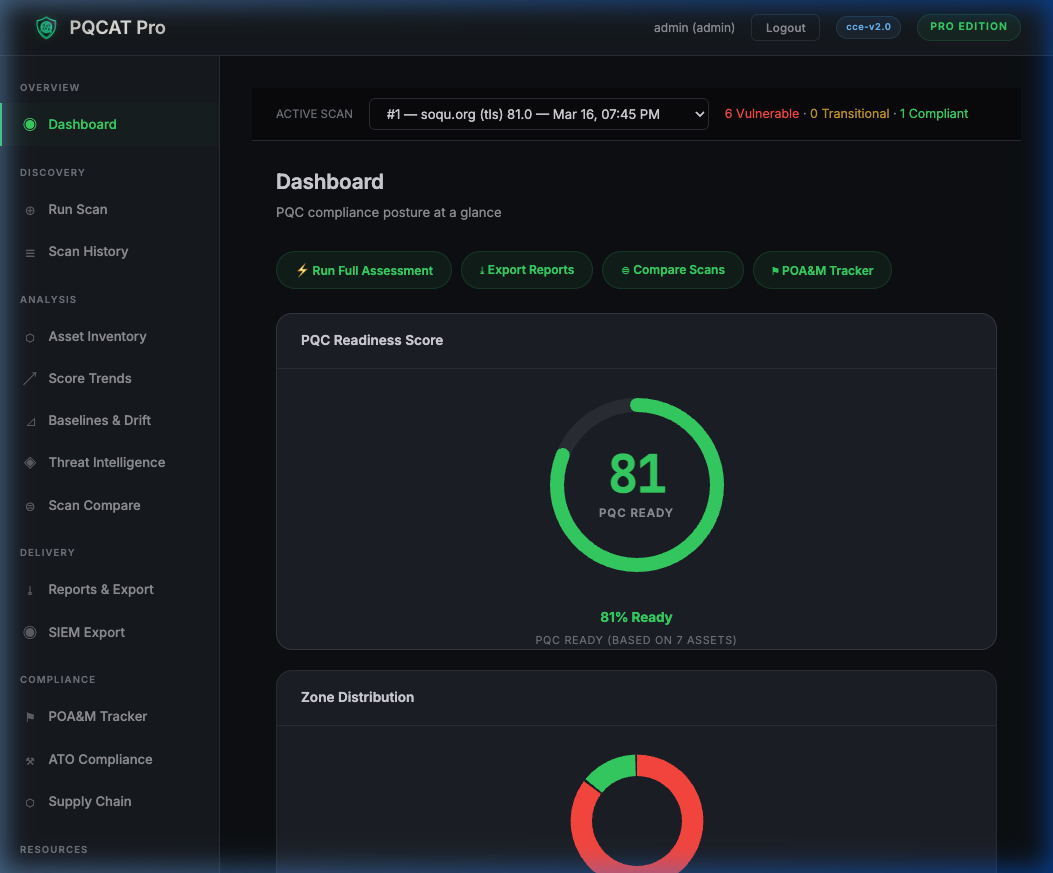Select the Run Scan crosshair icon
Image resolution: width=1053 pixels, height=873 pixels.
pyautogui.click(x=28, y=210)
